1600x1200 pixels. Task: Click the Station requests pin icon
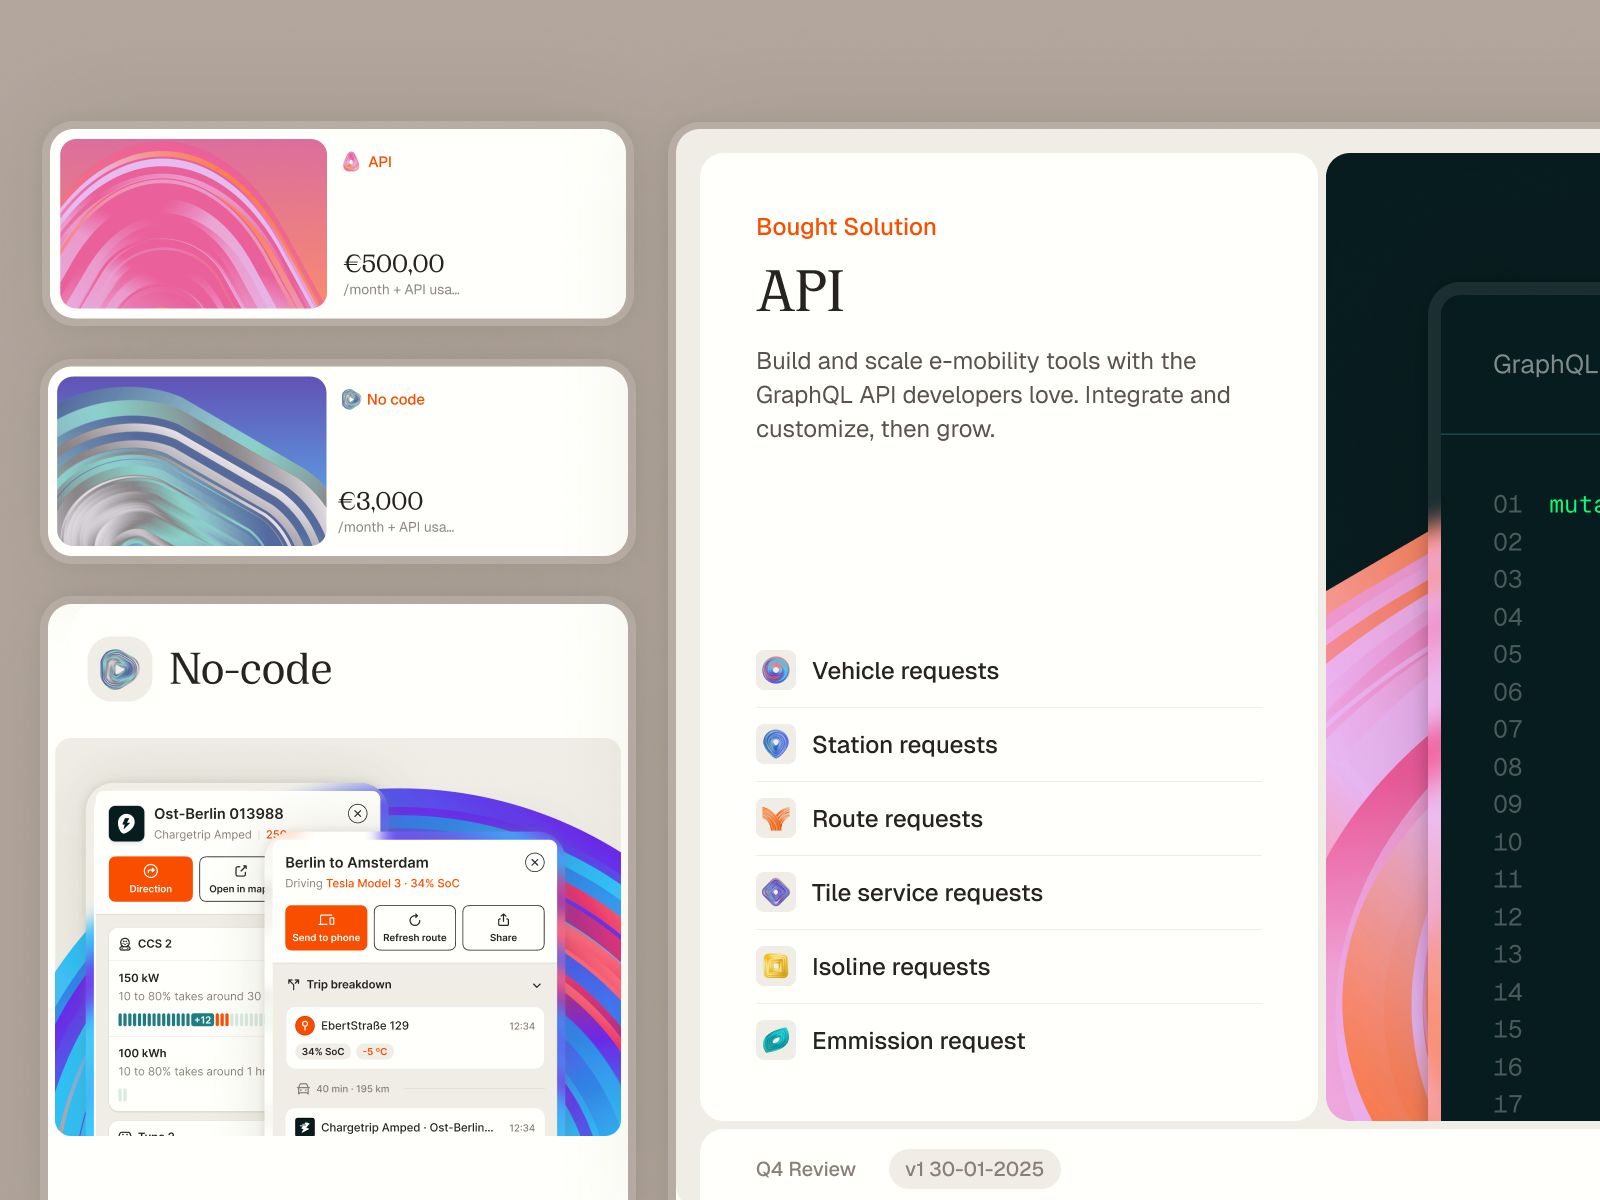776,744
